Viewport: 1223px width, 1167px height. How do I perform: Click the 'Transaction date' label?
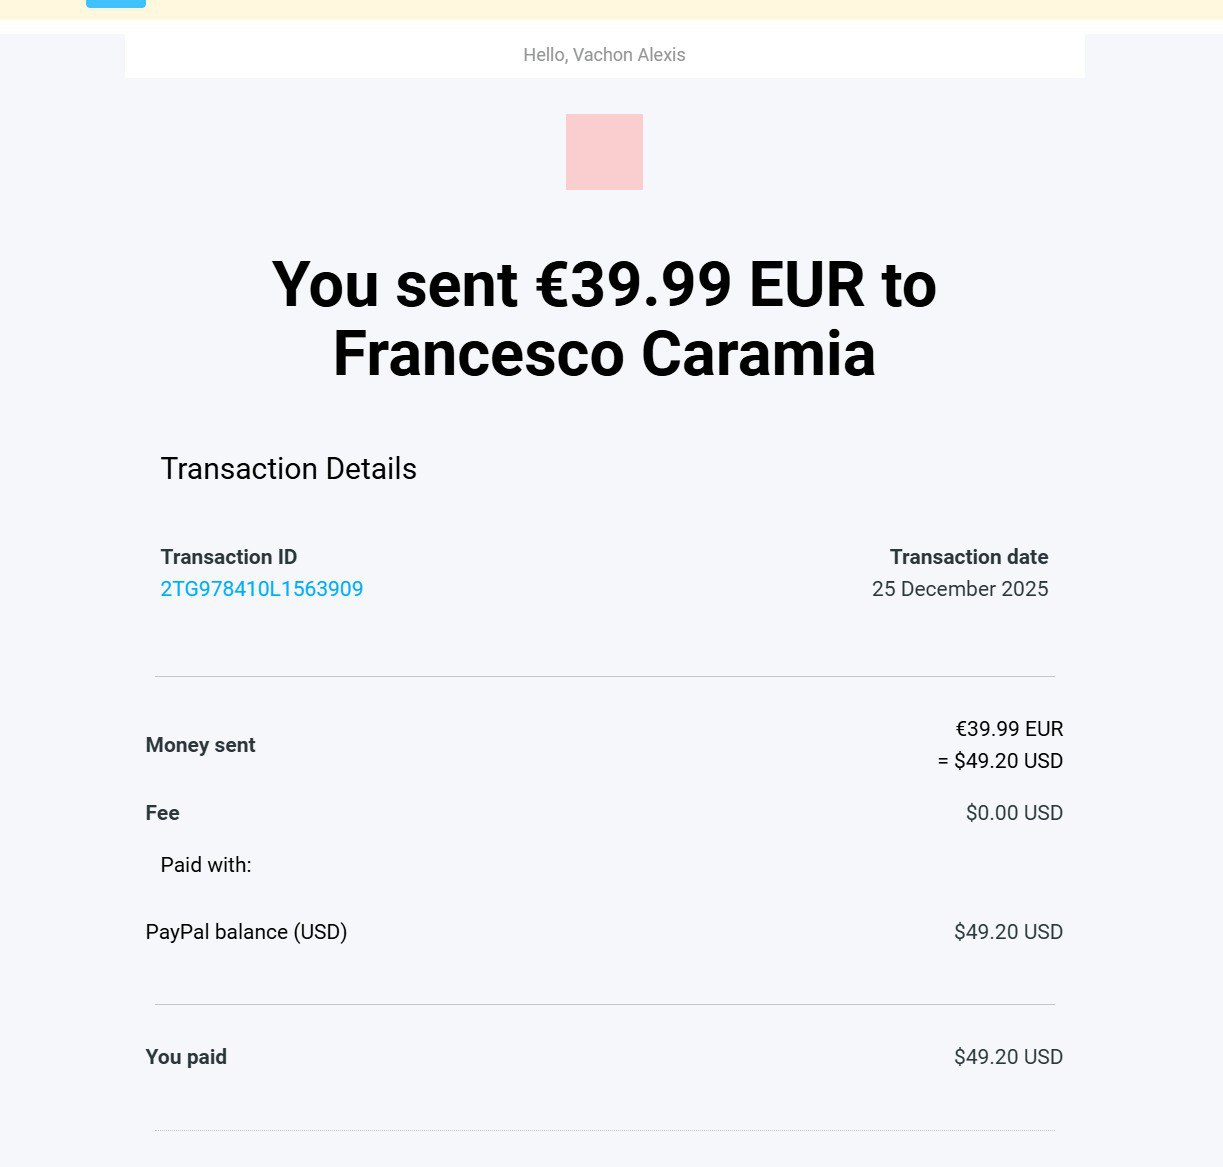coord(968,557)
